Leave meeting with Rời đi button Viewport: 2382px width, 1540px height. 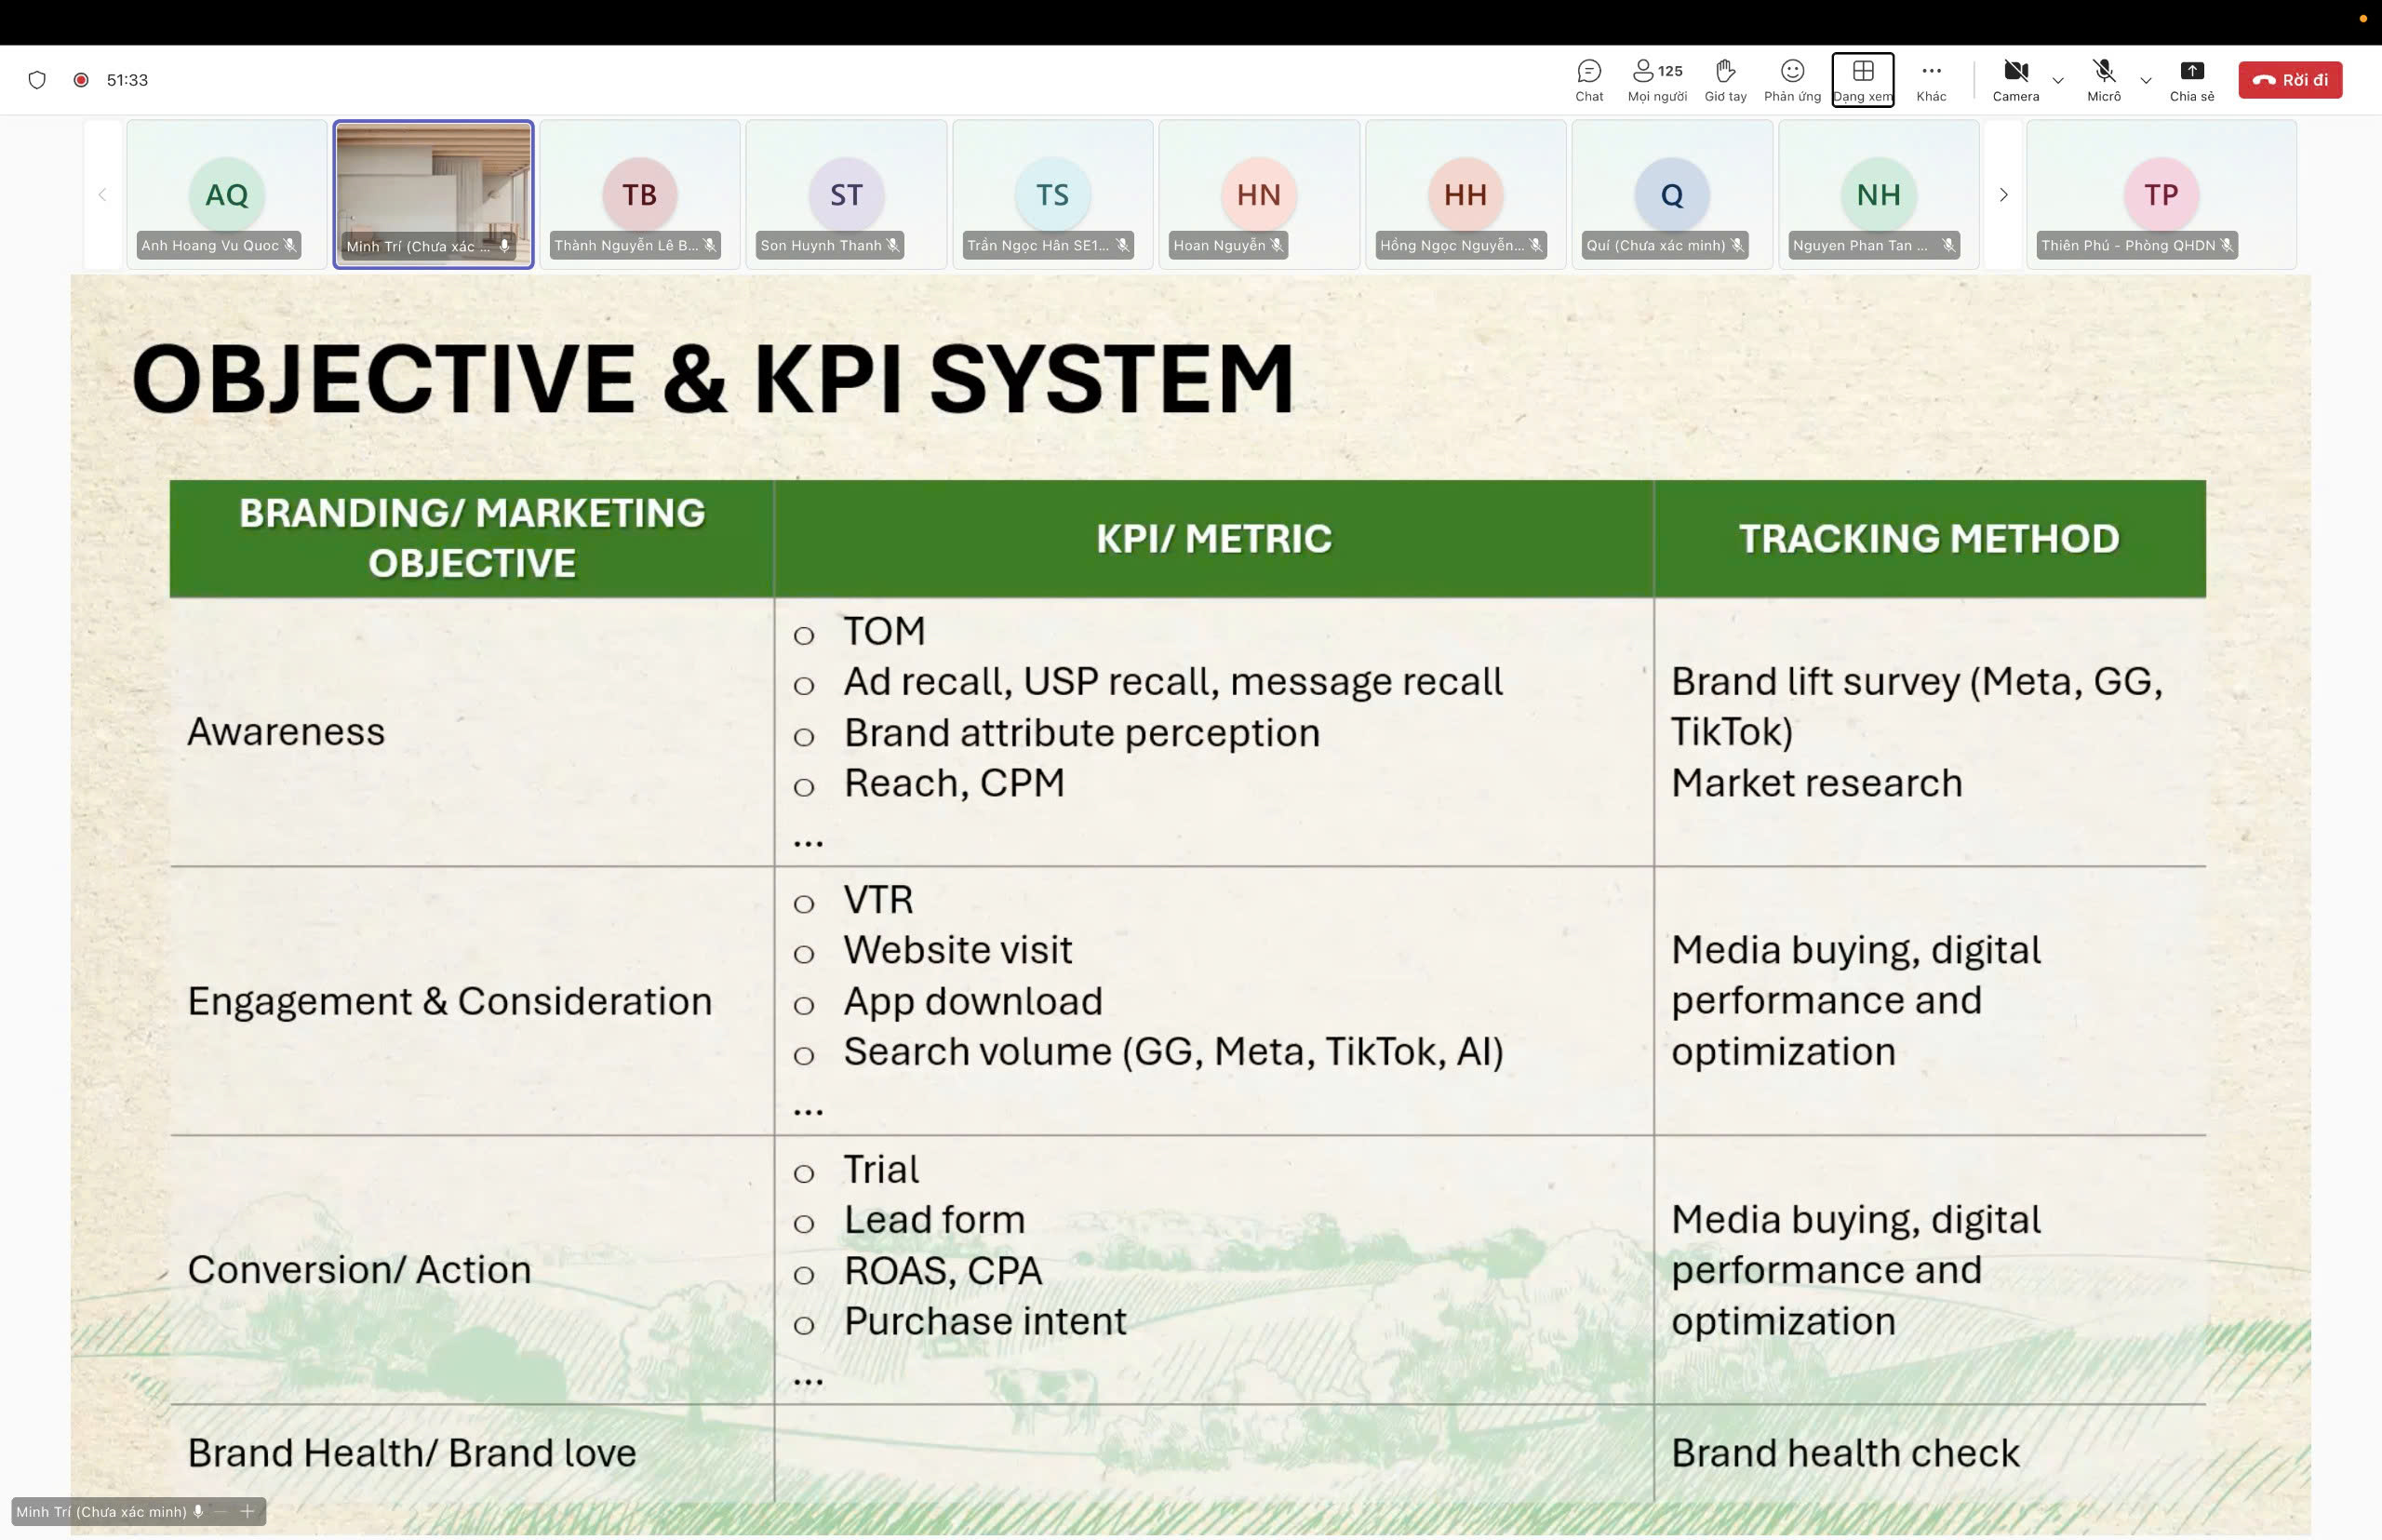(2289, 80)
